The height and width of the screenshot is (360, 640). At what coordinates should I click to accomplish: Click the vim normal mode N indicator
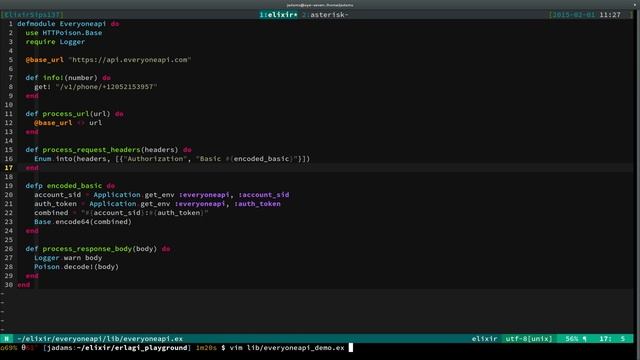tap(7, 339)
